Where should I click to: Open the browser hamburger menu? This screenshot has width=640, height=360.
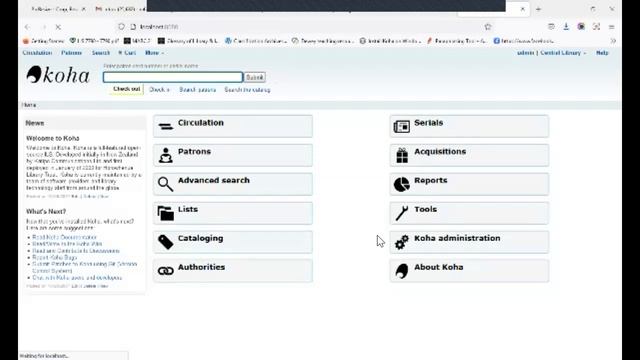click(x=611, y=27)
